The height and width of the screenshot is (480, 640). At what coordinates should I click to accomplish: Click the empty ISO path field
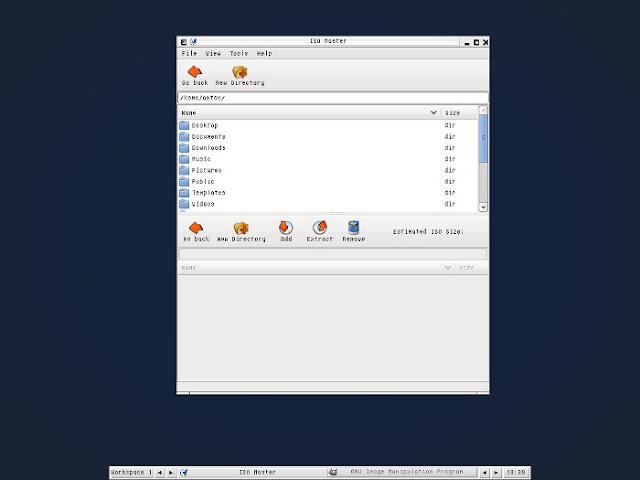(333, 254)
